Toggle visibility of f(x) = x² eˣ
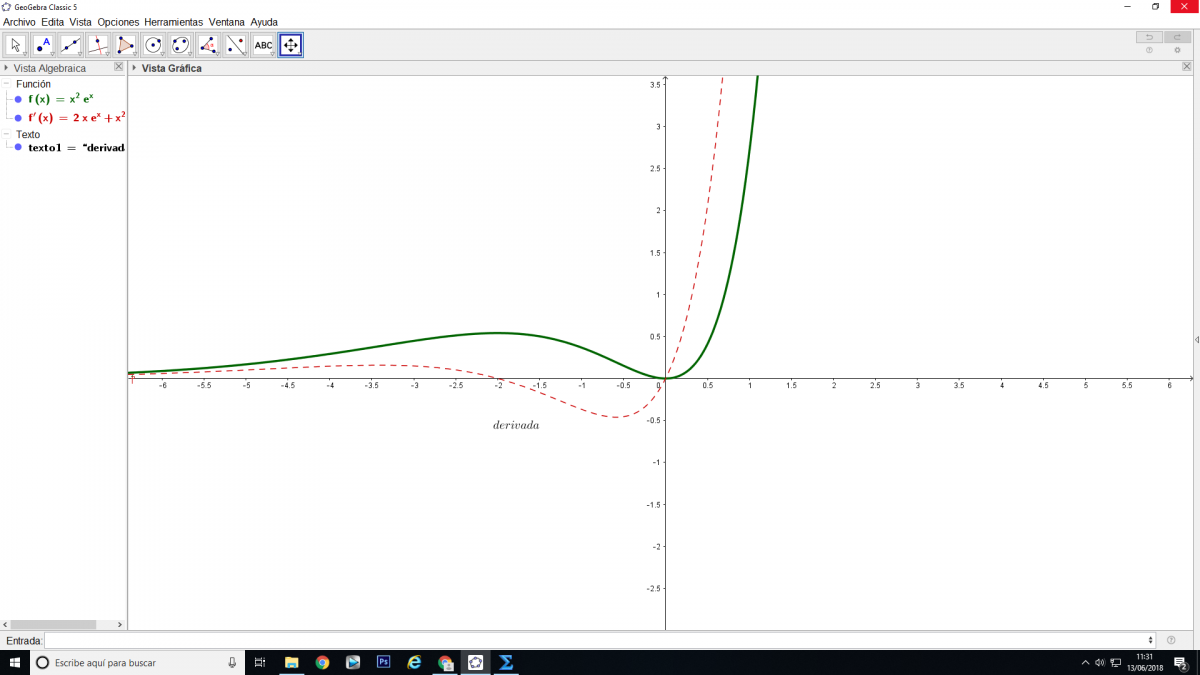 pyautogui.click(x=18, y=100)
